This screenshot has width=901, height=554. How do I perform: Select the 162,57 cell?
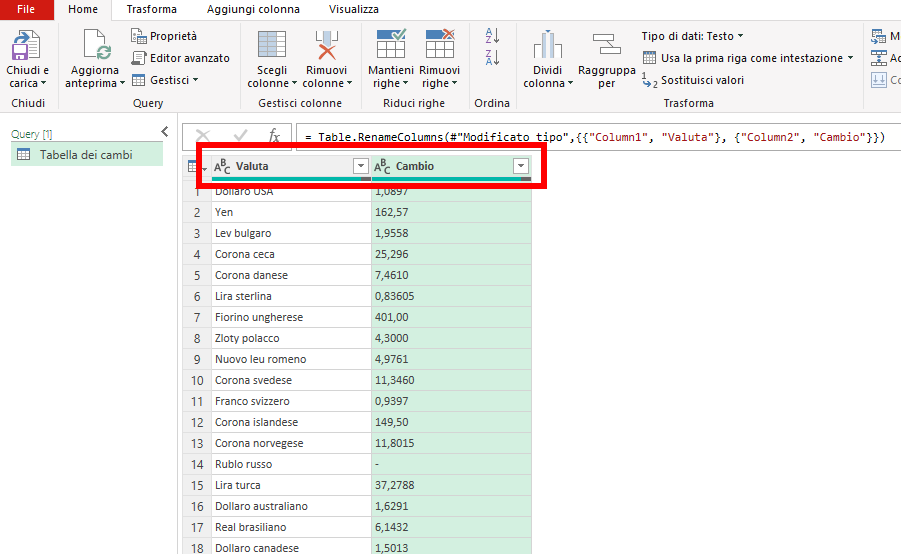(x=452, y=212)
